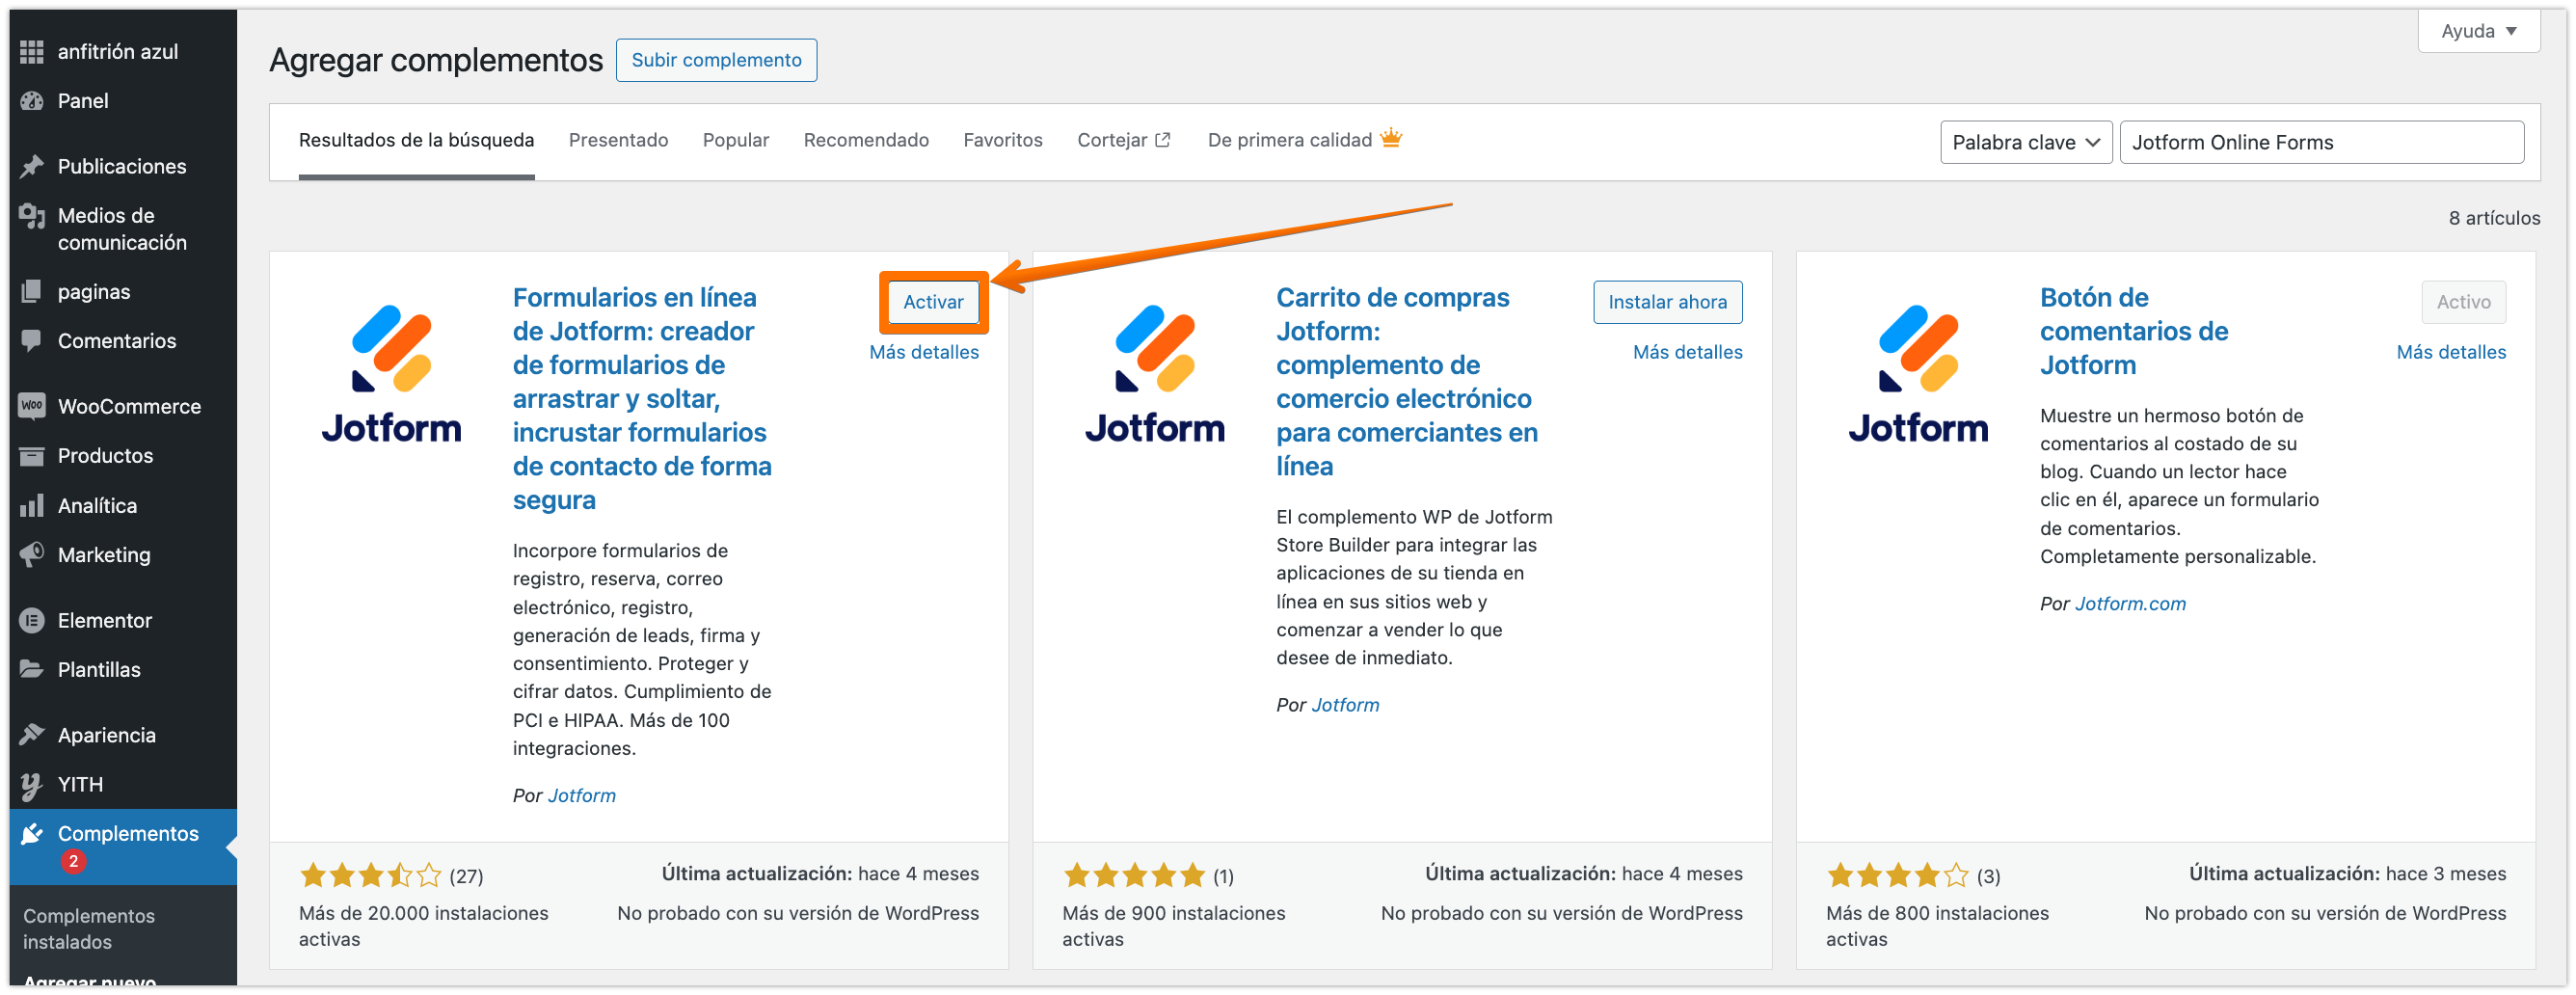Click the five-star rating with 1 review
Image resolution: width=2576 pixels, height=995 pixels.
tap(1134, 876)
